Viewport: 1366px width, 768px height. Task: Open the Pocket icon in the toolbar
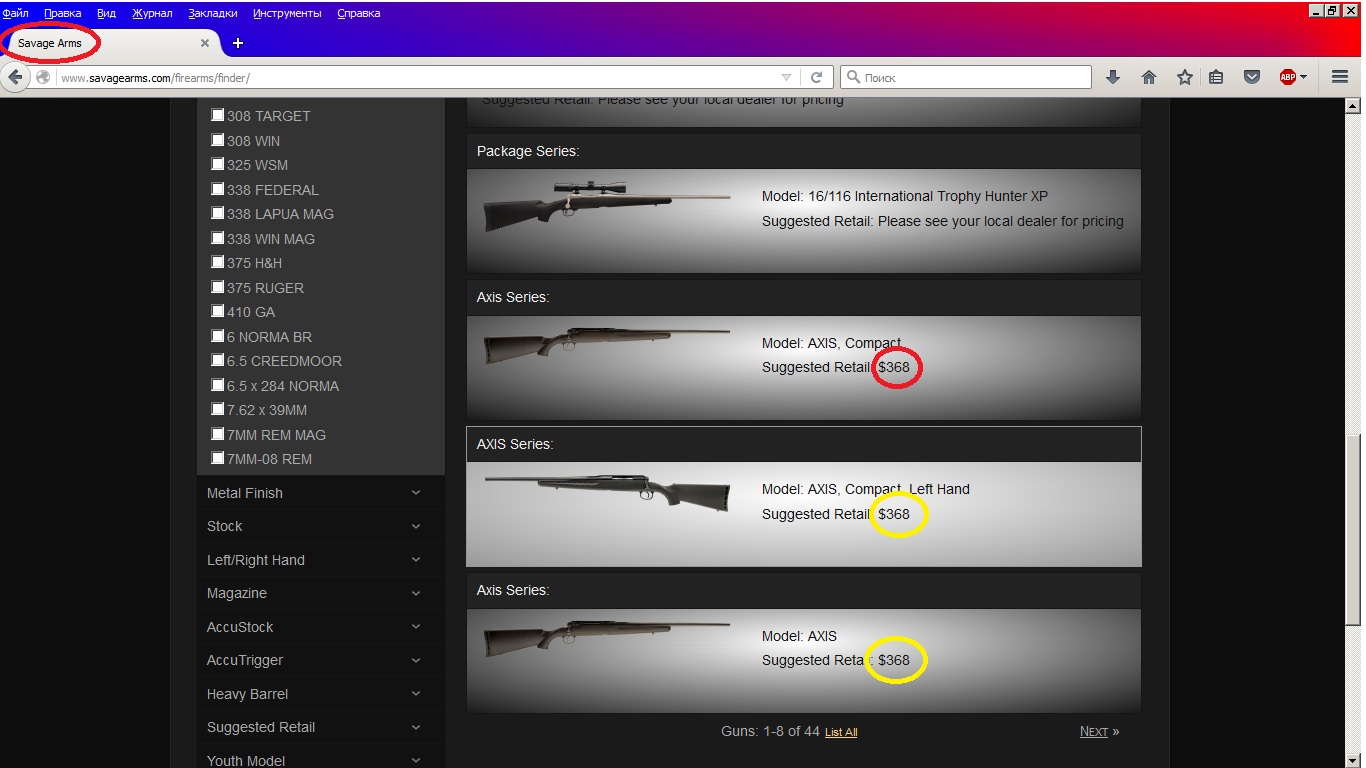1251,77
